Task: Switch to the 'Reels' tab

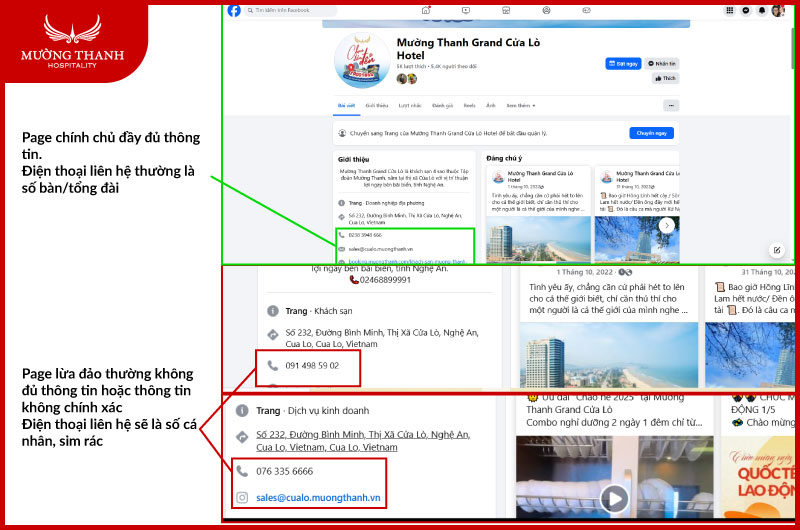Action: click(x=469, y=106)
